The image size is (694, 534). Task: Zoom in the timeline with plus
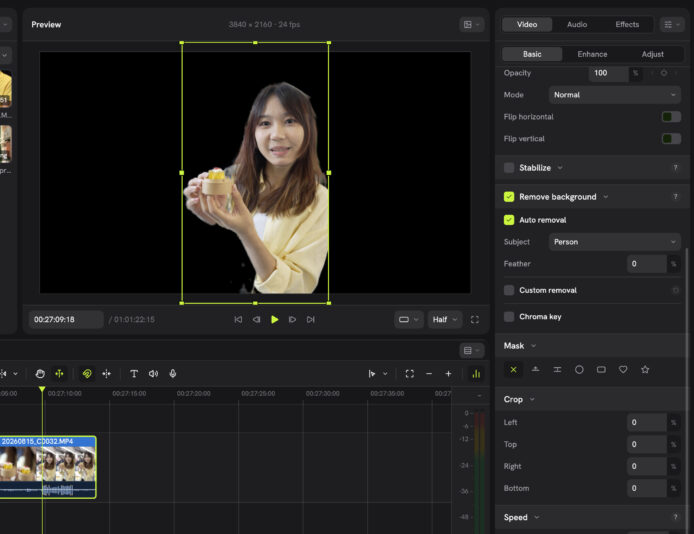[x=448, y=374]
